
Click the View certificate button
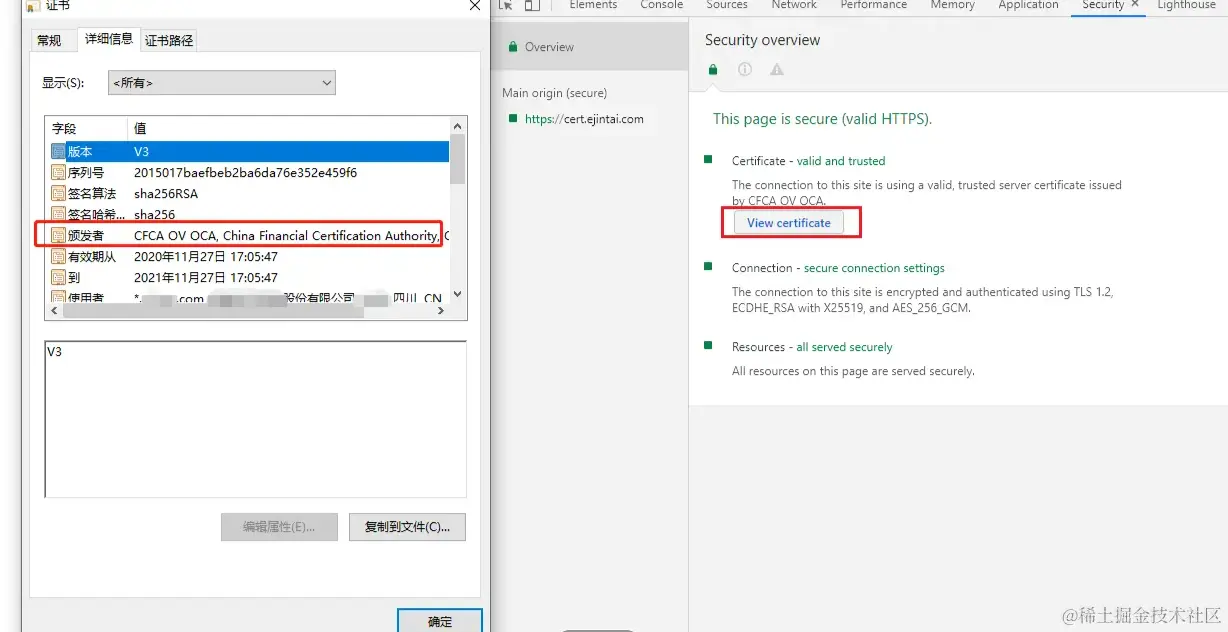click(x=789, y=222)
